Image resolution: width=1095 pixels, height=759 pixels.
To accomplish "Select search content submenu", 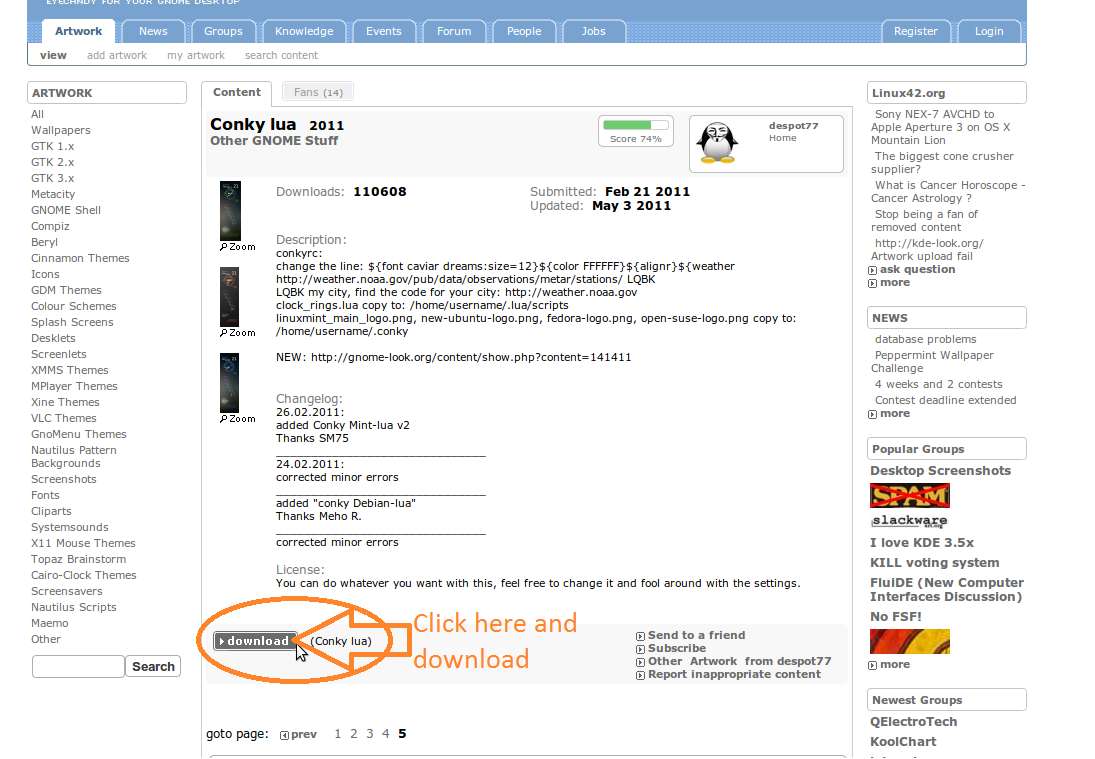I will [x=281, y=55].
